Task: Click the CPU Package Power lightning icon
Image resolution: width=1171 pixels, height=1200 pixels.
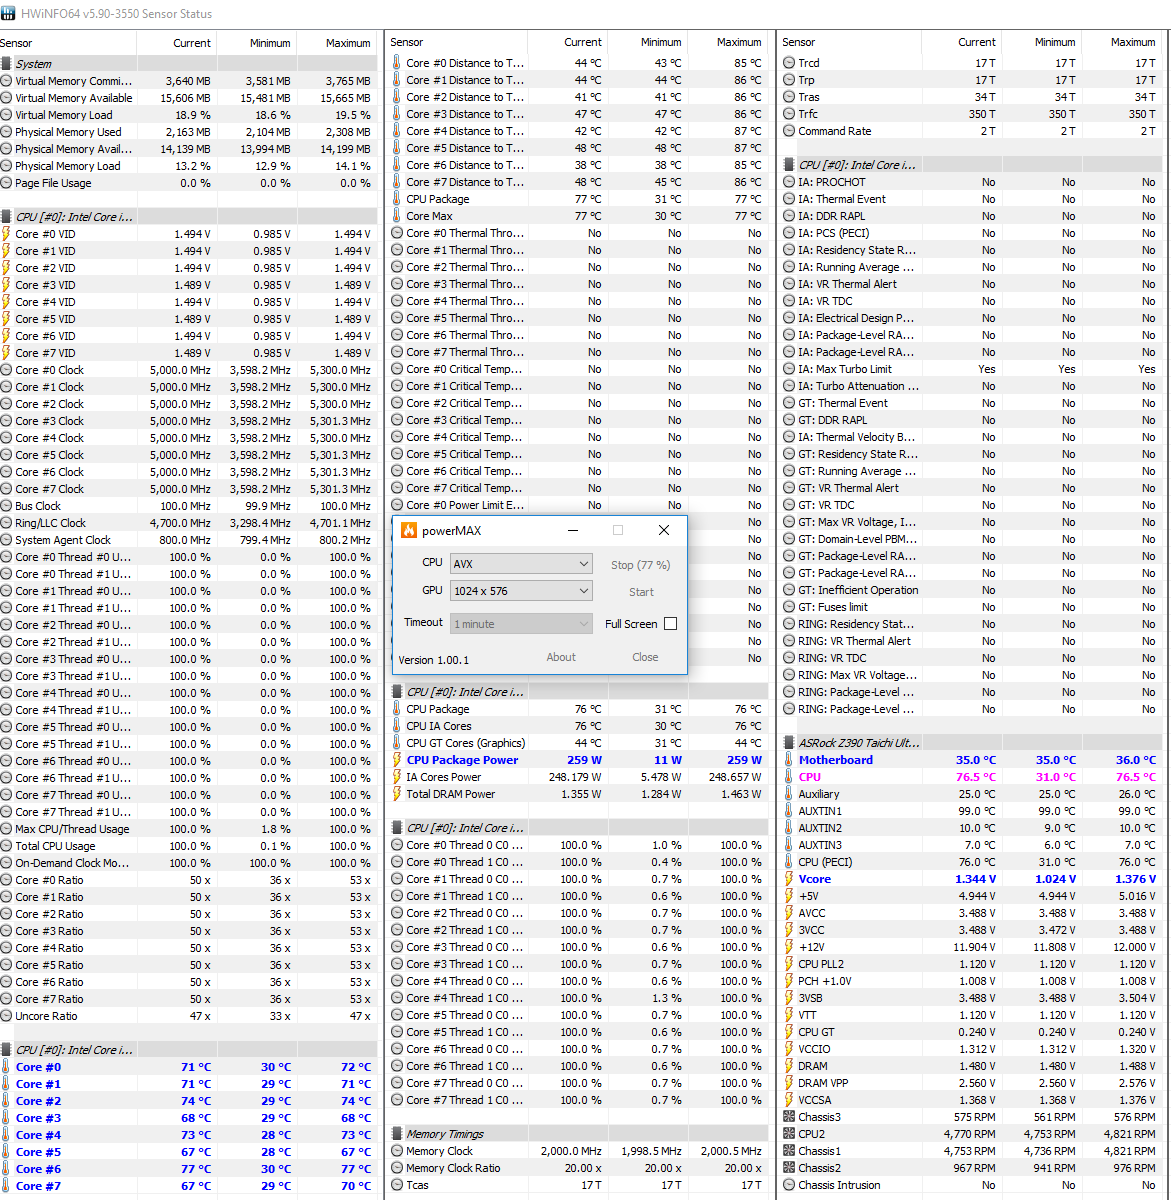Action: pyautogui.click(x=398, y=760)
